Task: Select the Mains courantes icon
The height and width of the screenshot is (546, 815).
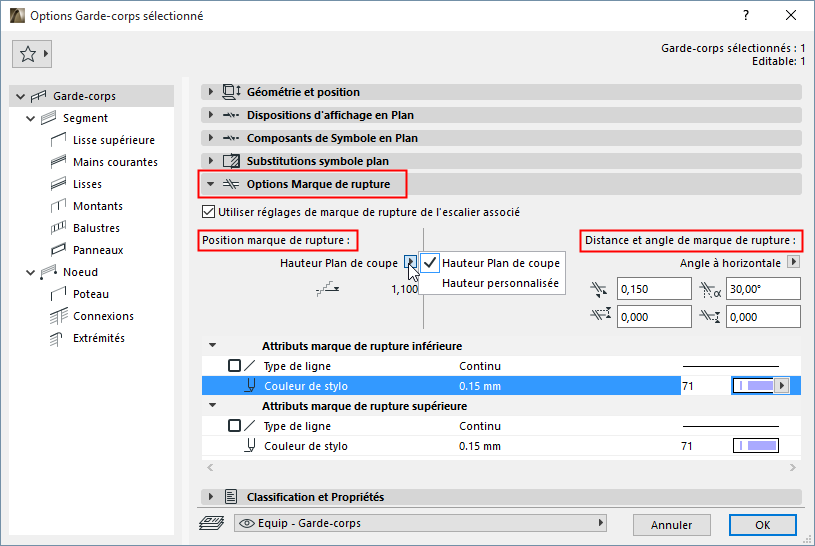Action: [58, 162]
